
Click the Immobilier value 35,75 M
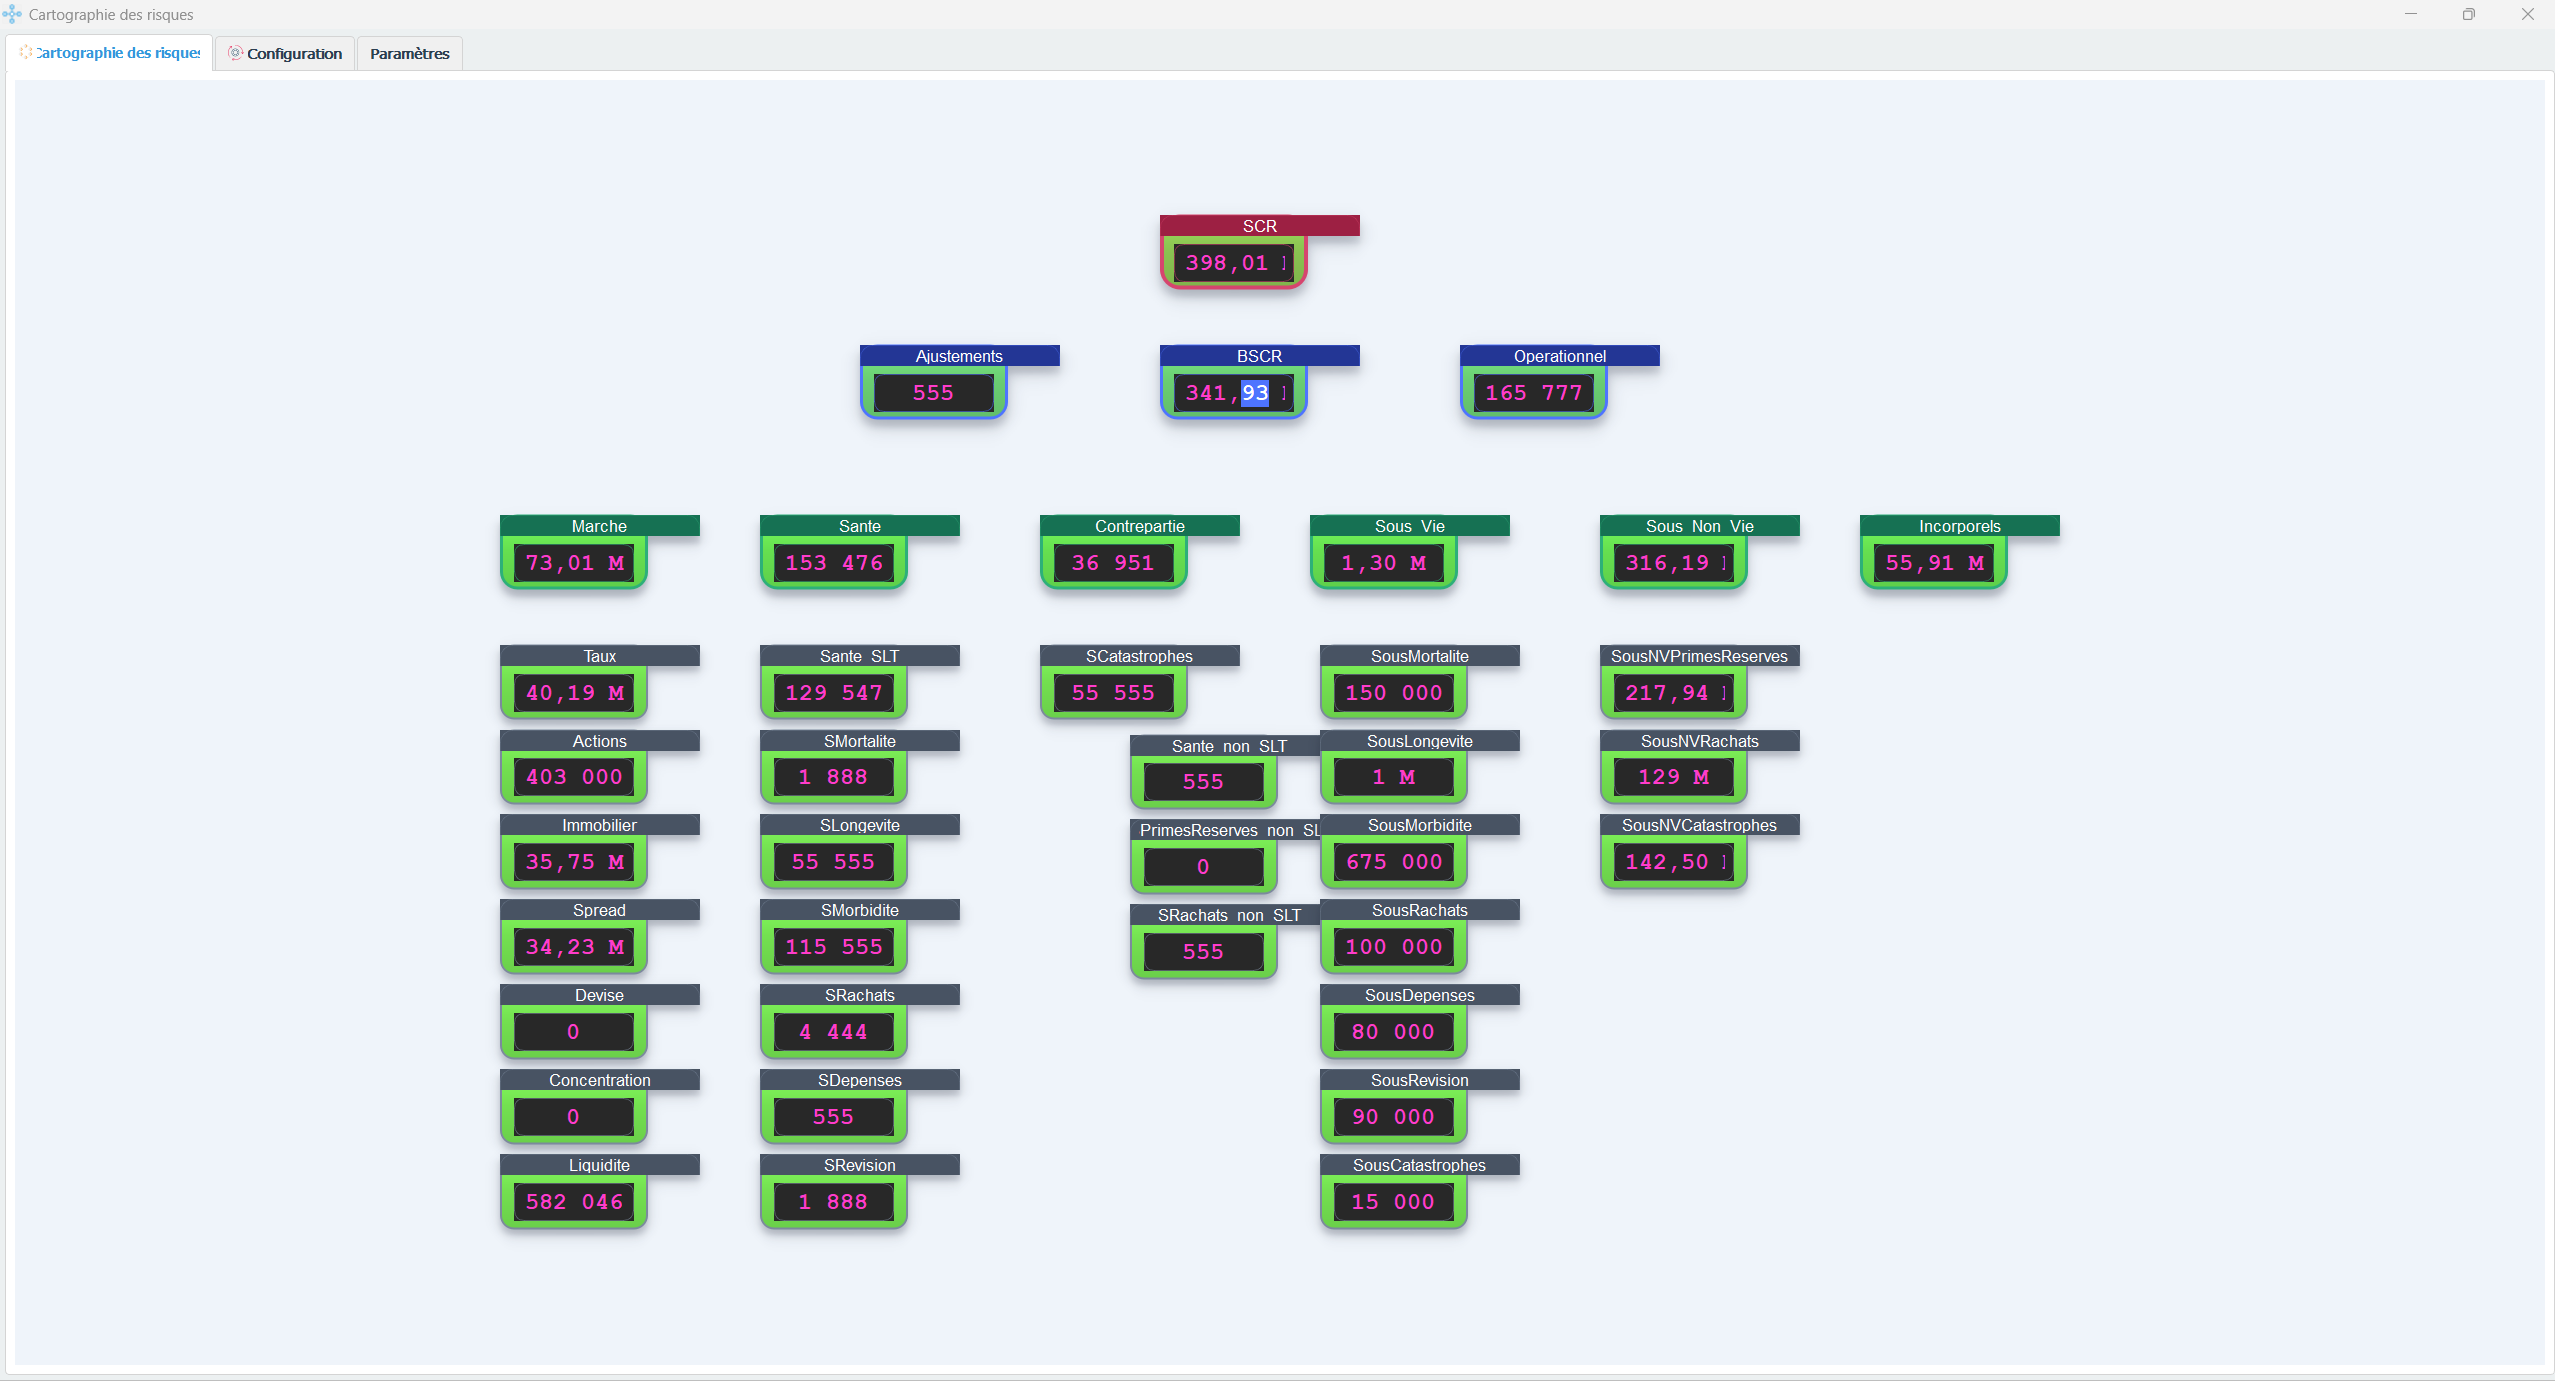[574, 862]
